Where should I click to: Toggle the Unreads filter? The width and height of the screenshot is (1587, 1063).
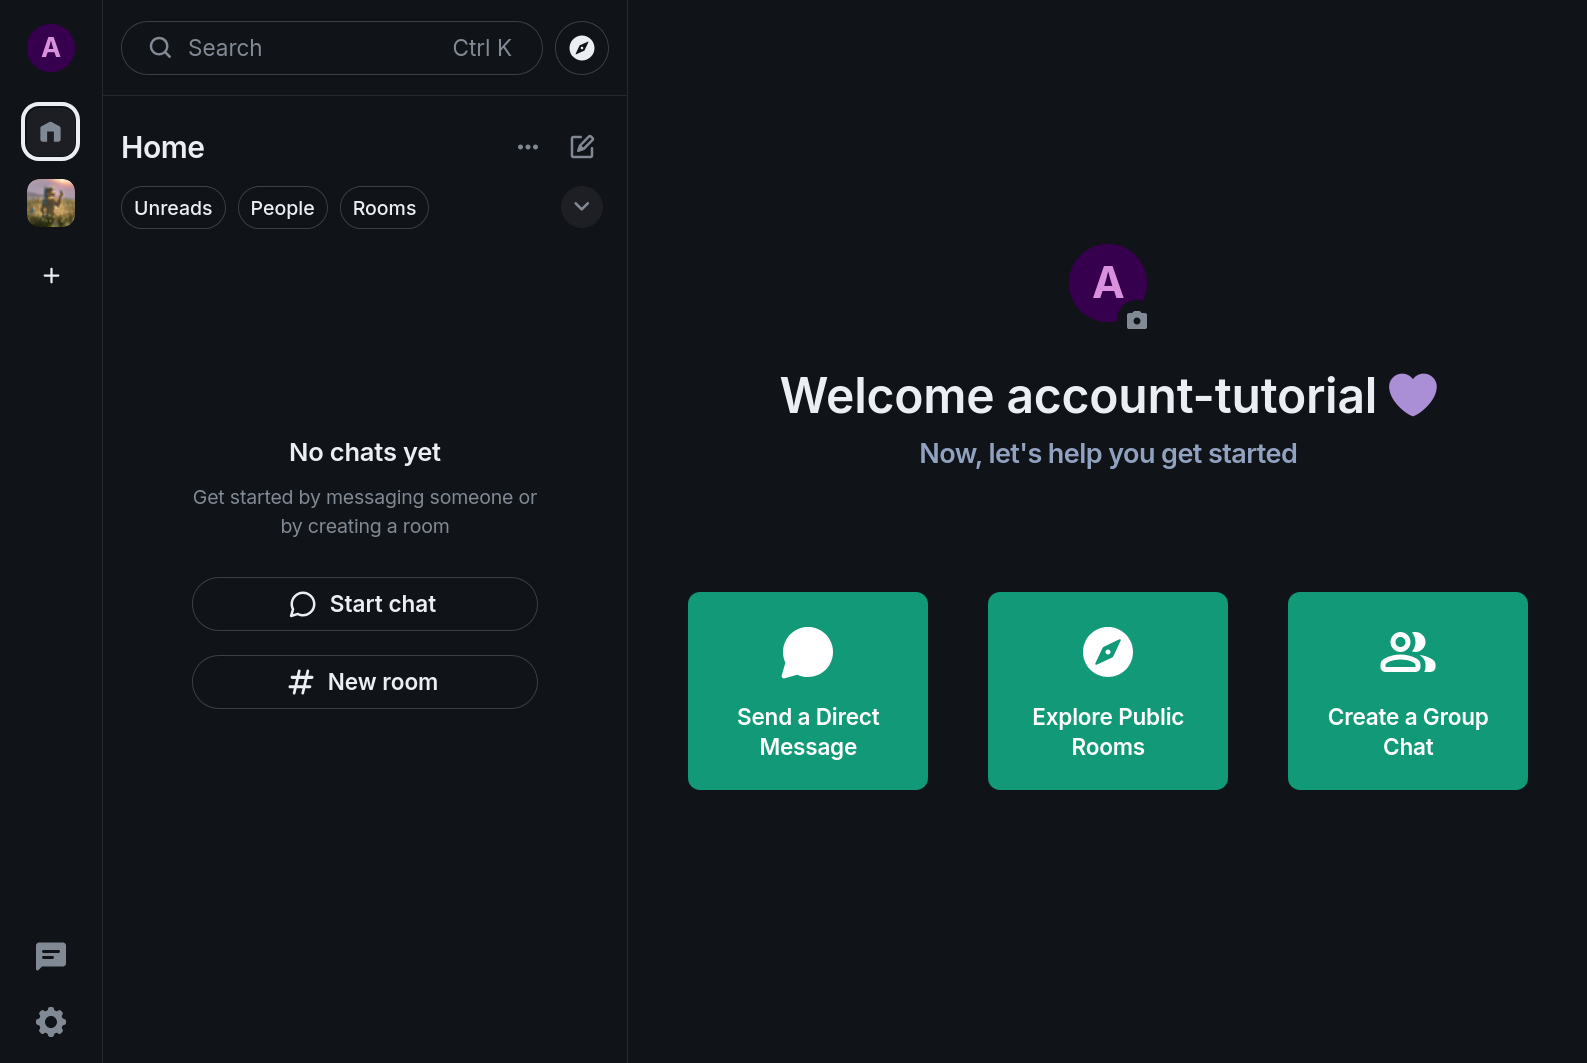click(173, 208)
